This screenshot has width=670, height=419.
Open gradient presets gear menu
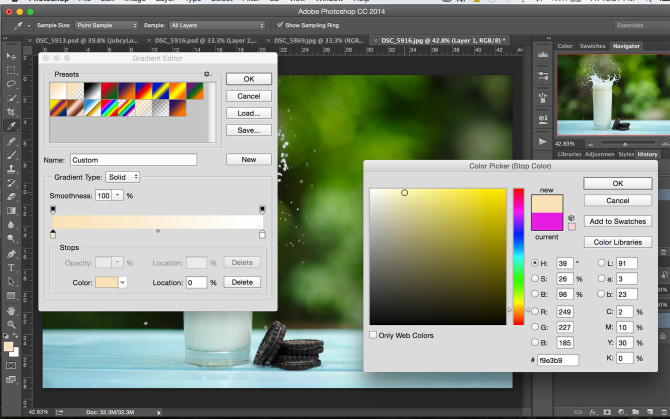207,74
